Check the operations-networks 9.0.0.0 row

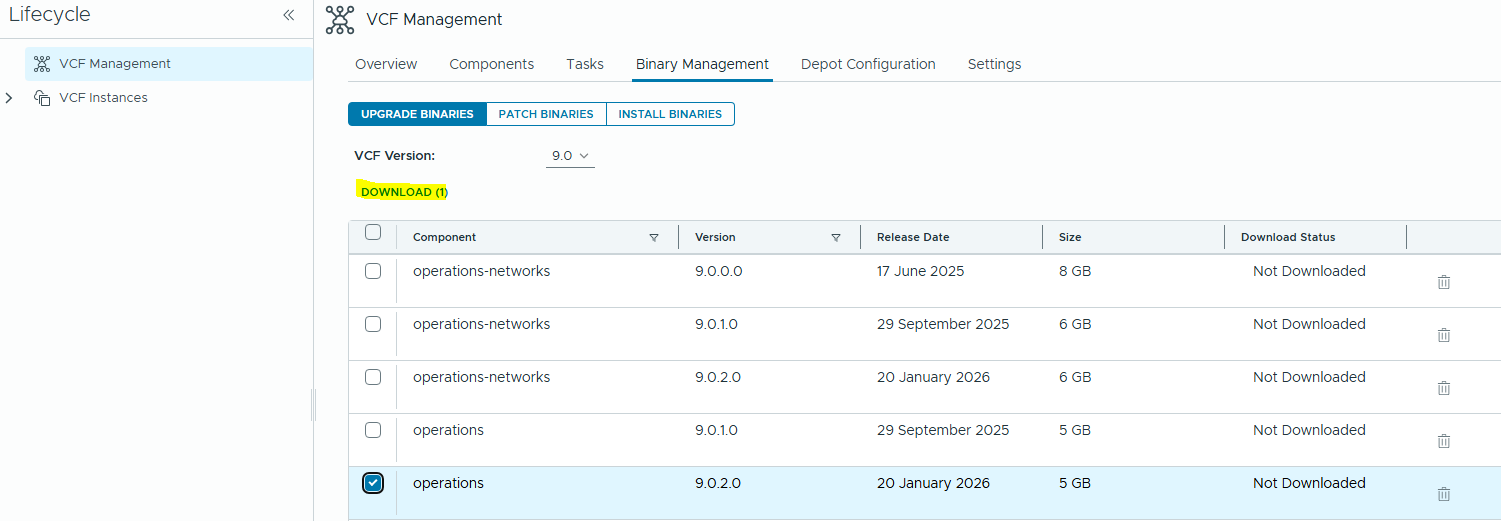[x=373, y=271]
